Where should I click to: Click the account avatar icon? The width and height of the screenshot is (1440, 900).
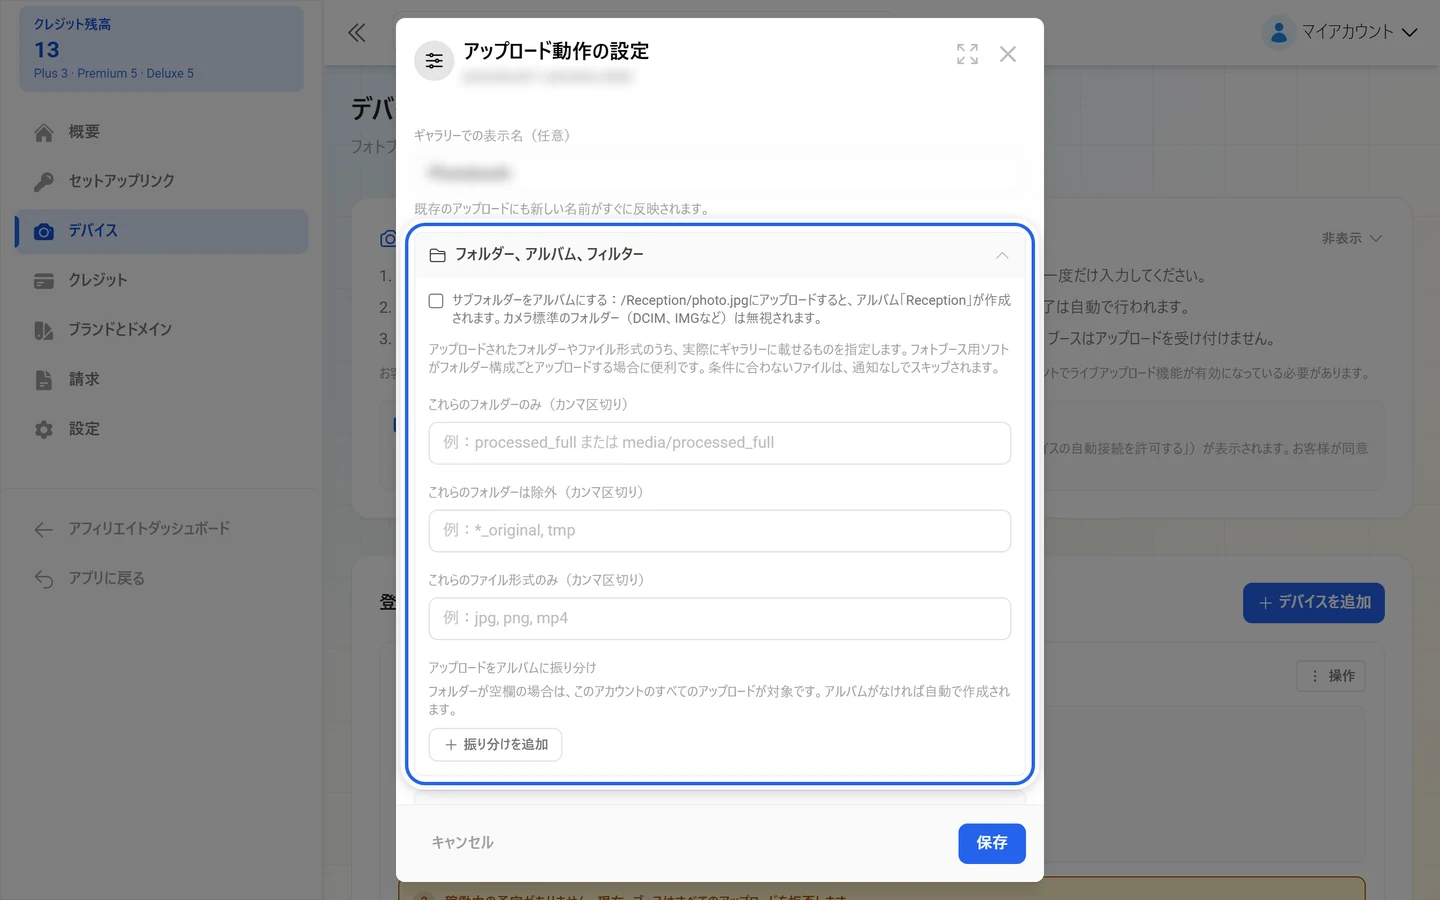tap(1278, 32)
